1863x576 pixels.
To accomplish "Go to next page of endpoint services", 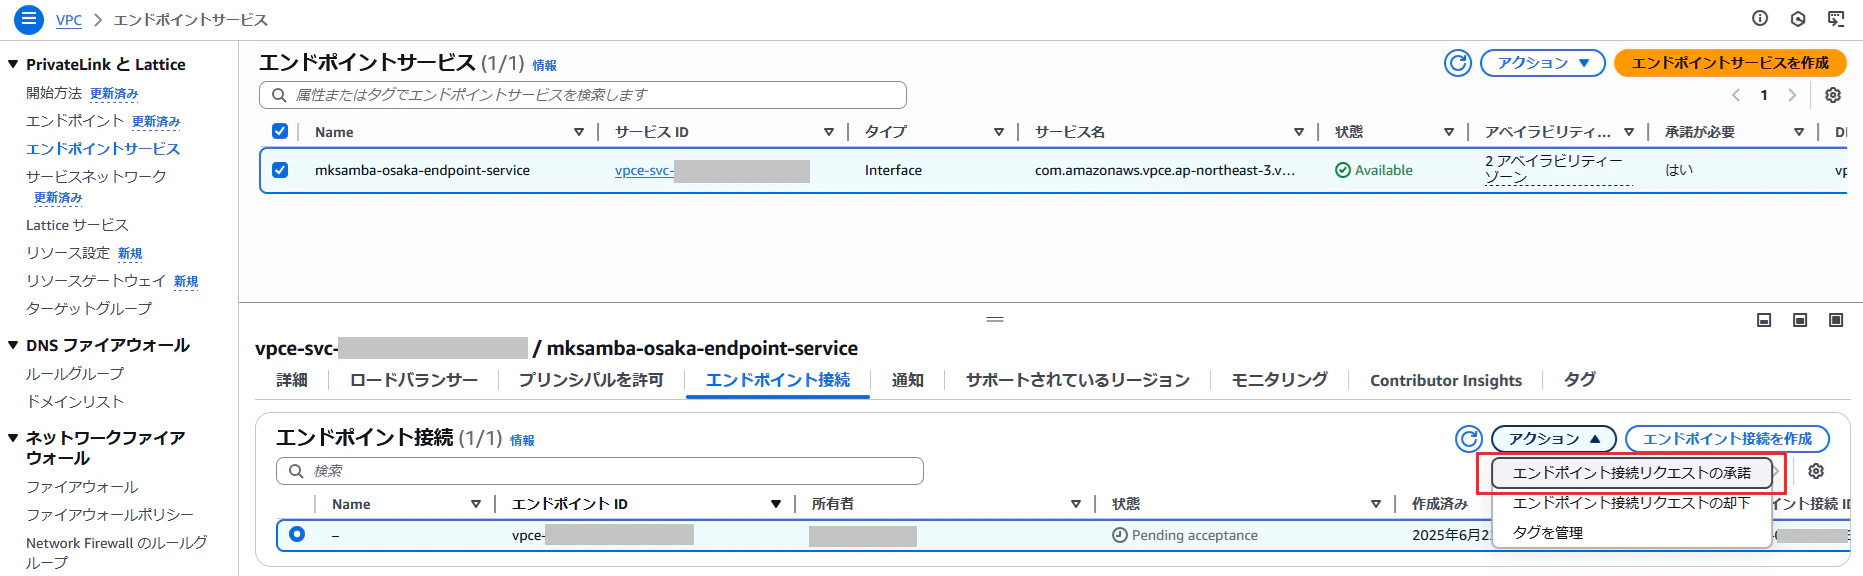I will point(1792,95).
